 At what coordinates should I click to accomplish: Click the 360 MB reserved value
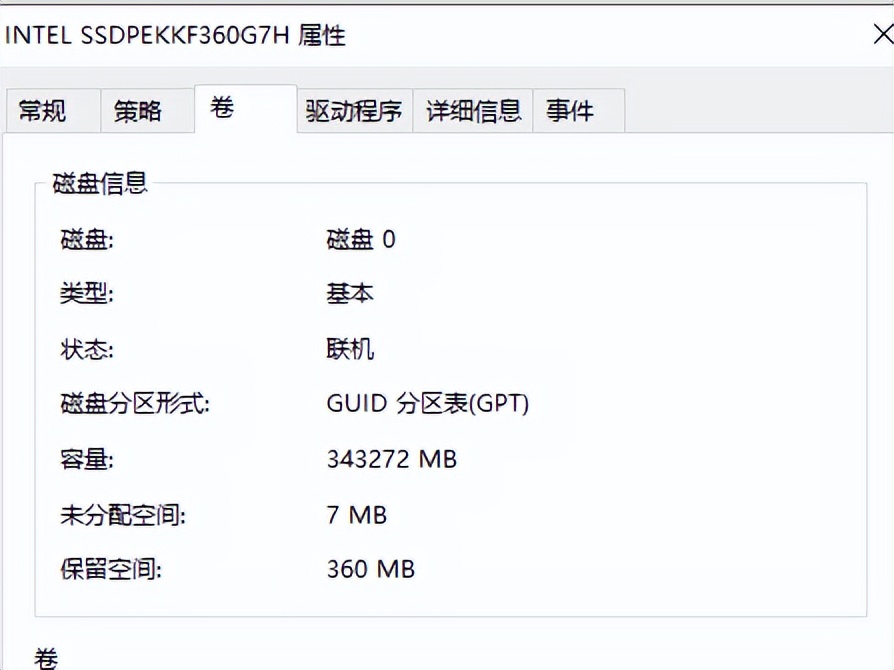[x=371, y=569]
